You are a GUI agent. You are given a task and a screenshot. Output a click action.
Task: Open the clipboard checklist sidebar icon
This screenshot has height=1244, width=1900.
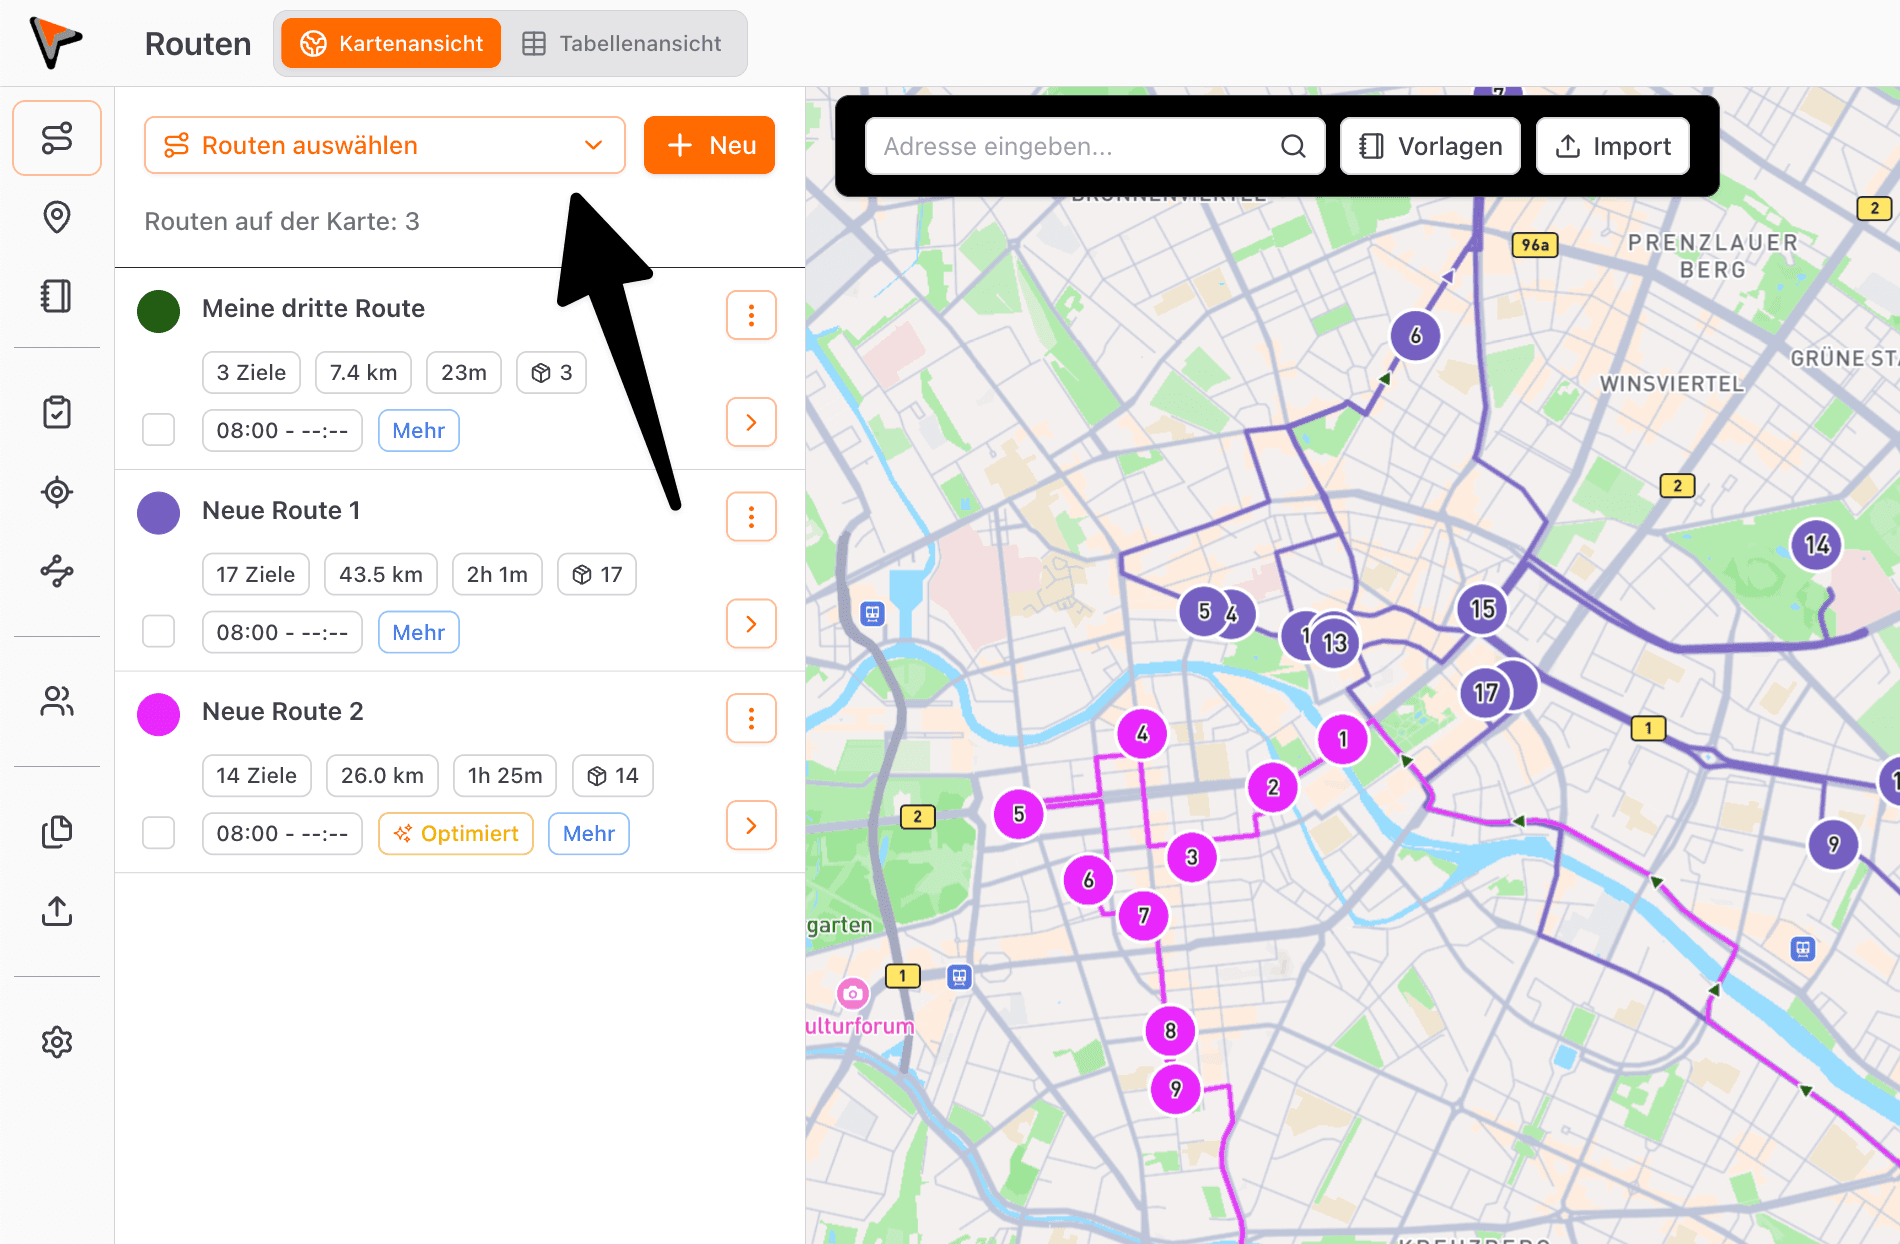(x=57, y=412)
